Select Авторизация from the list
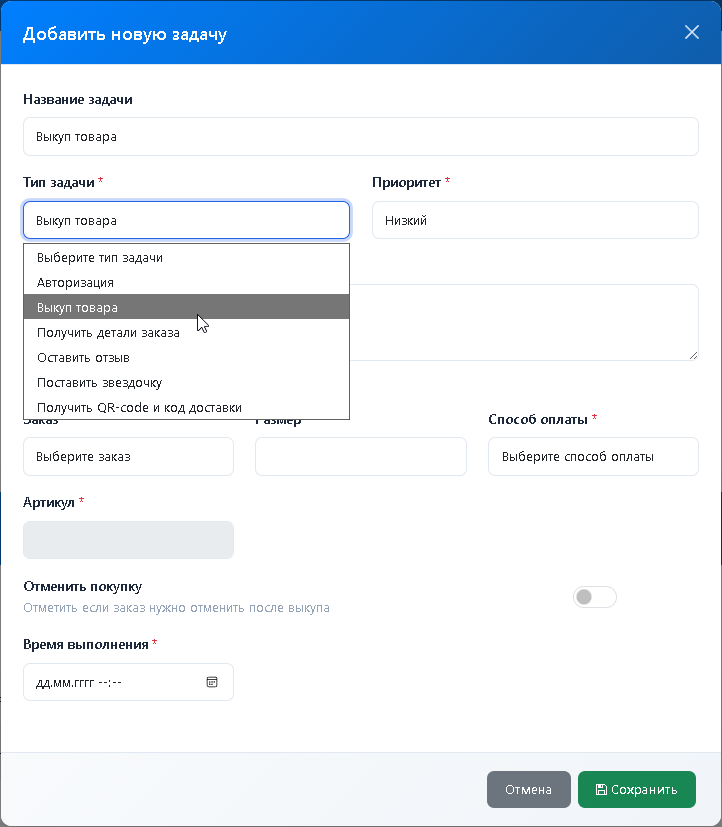722x827 pixels. pyautogui.click(x=186, y=282)
